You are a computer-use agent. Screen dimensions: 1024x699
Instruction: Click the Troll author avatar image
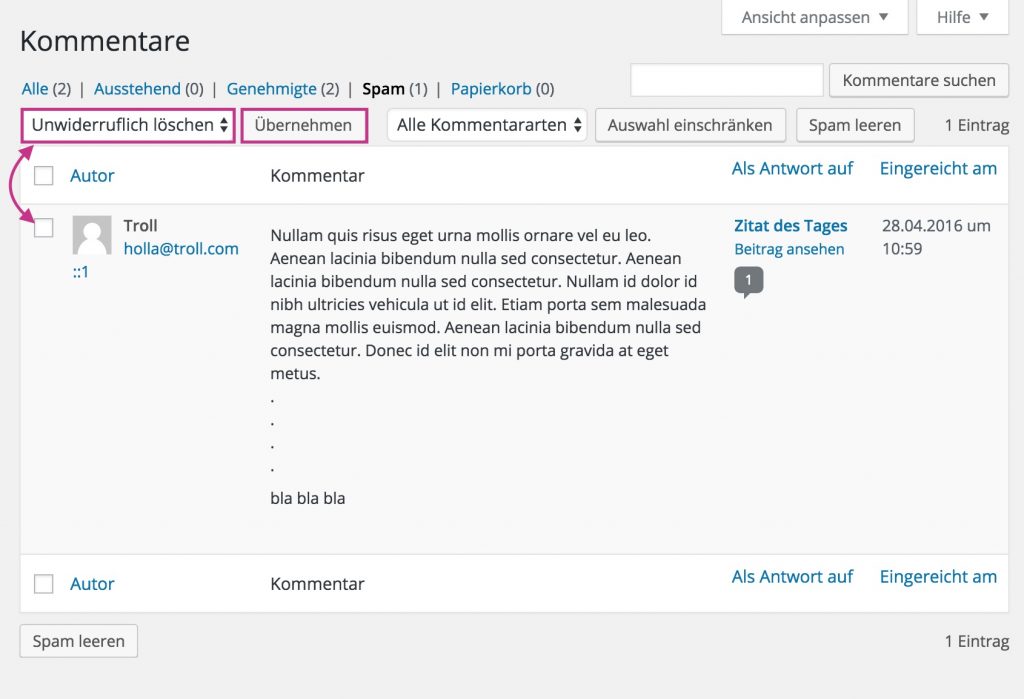click(92, 236)
